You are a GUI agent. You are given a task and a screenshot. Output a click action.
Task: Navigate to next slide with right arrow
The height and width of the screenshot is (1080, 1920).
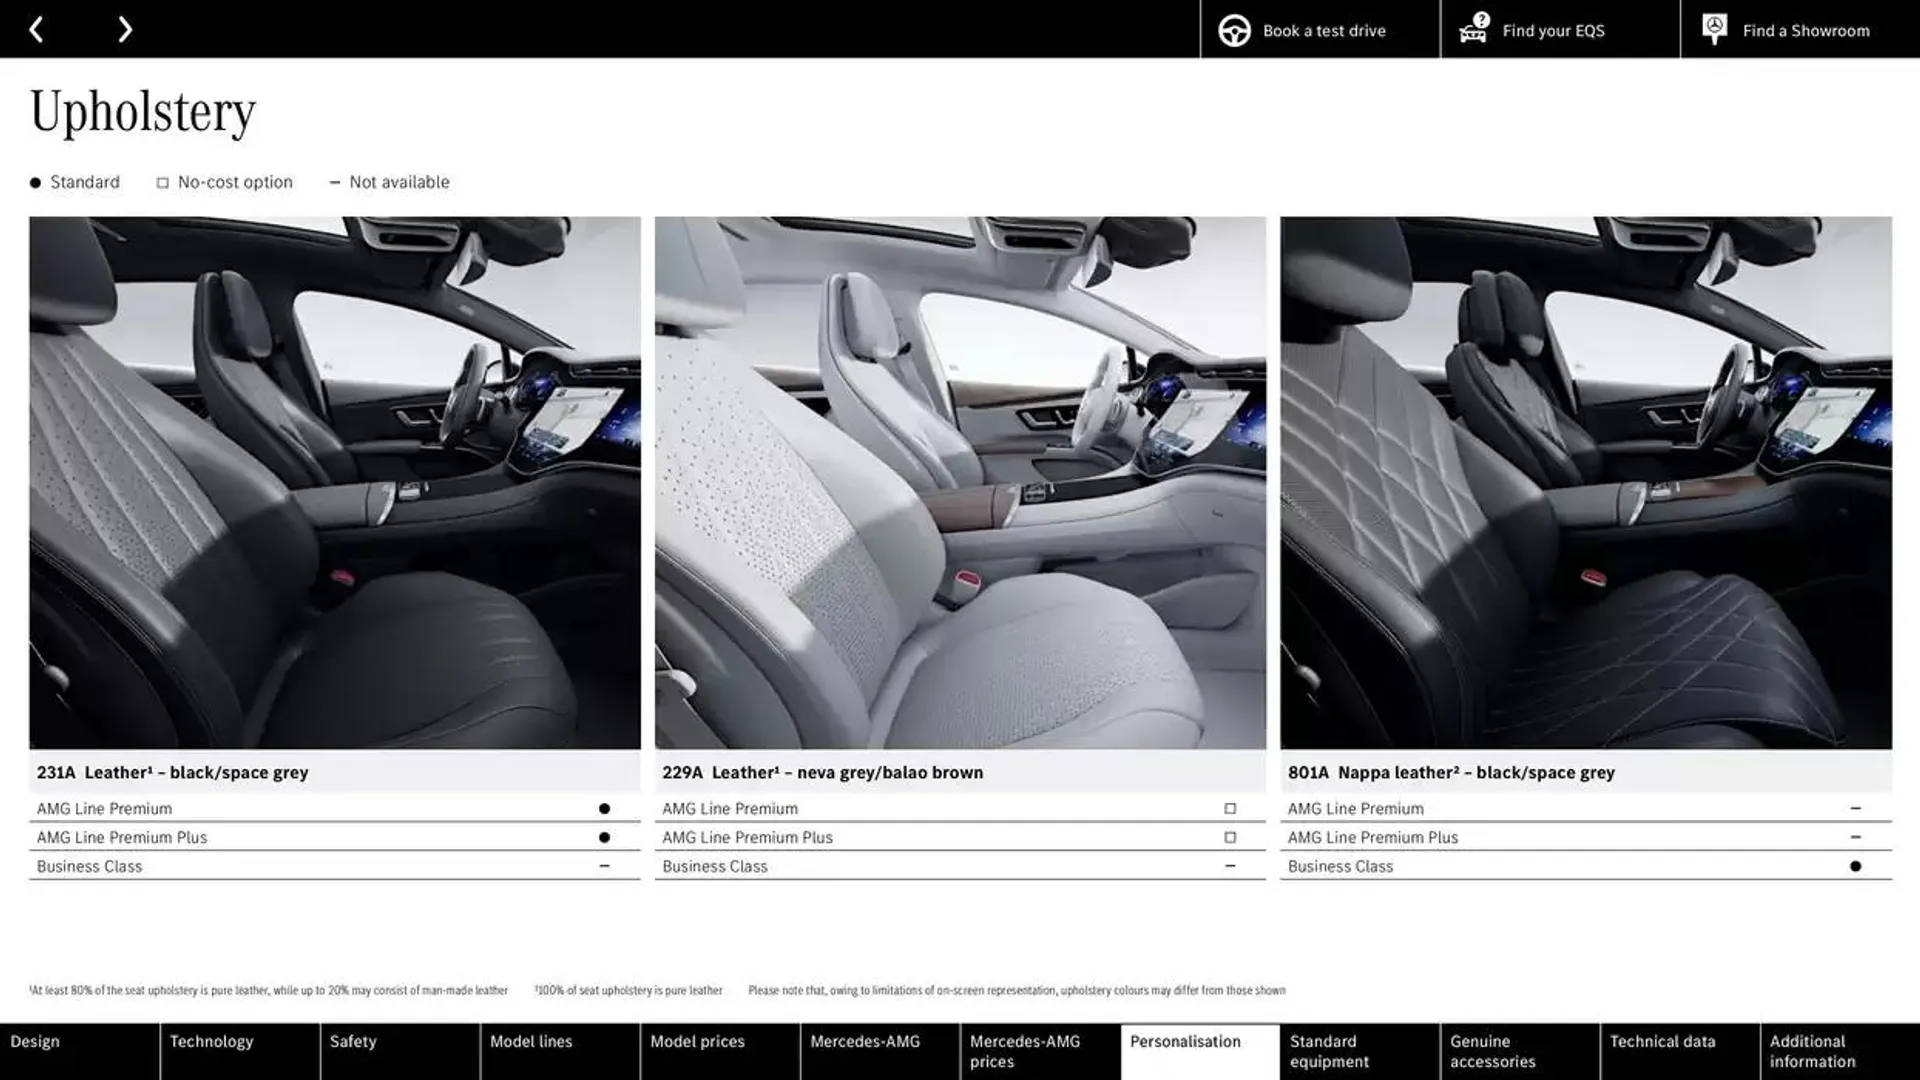point(124,28)
